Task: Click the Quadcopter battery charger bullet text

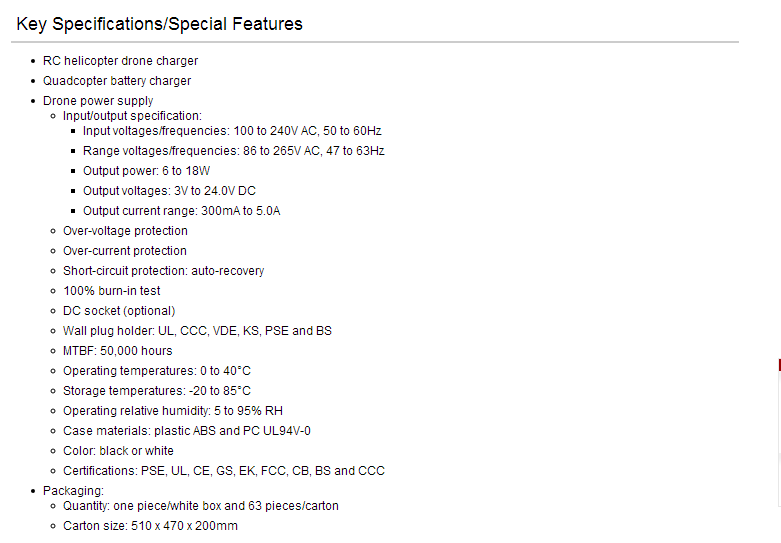Action: (117, 81)
